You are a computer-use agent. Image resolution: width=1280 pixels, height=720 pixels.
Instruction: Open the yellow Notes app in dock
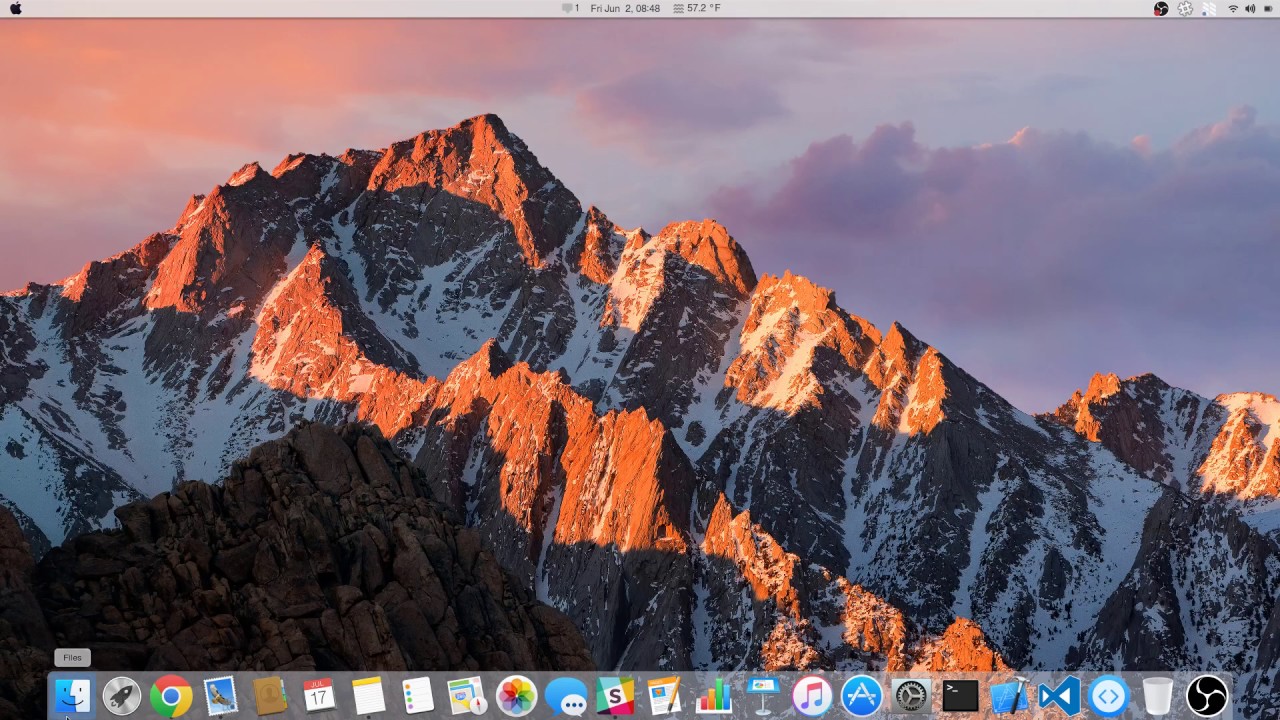(x=368, y=696)
